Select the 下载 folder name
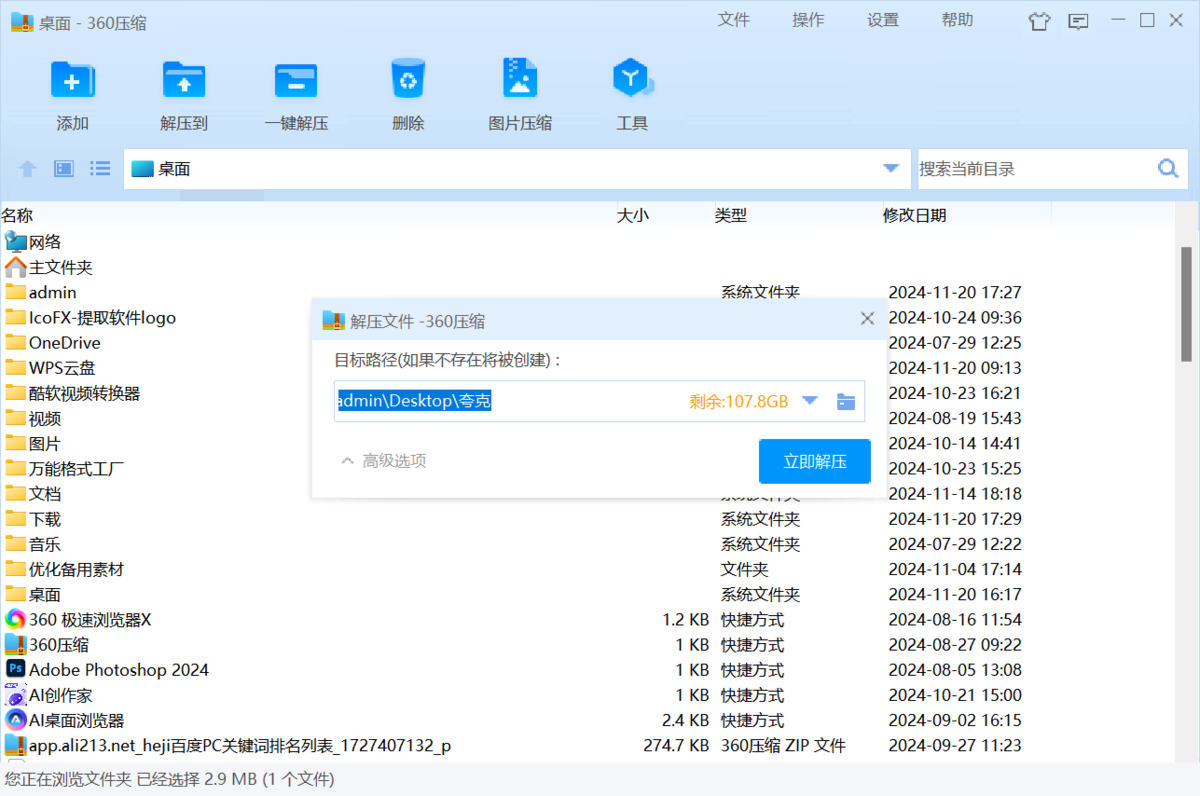Viewport: 1200px width, 796px height. pos(45,519)
